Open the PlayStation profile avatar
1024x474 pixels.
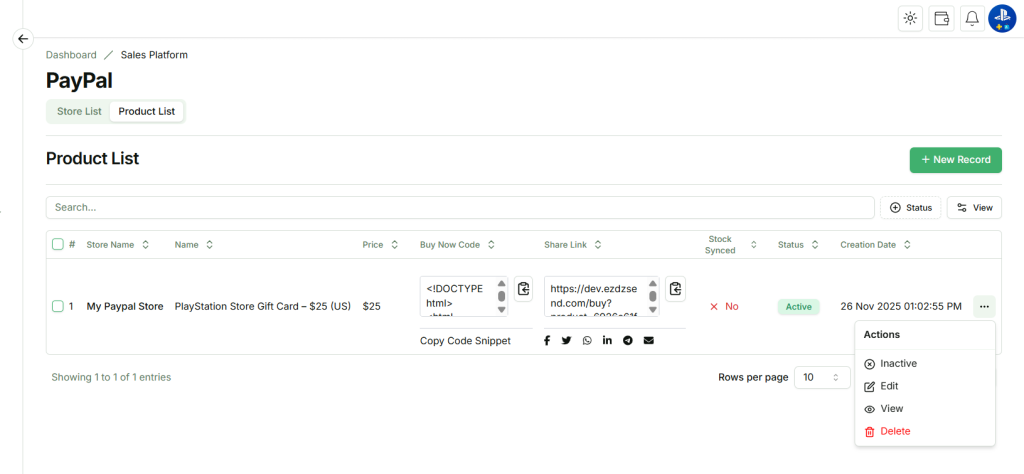[1002, 18]
